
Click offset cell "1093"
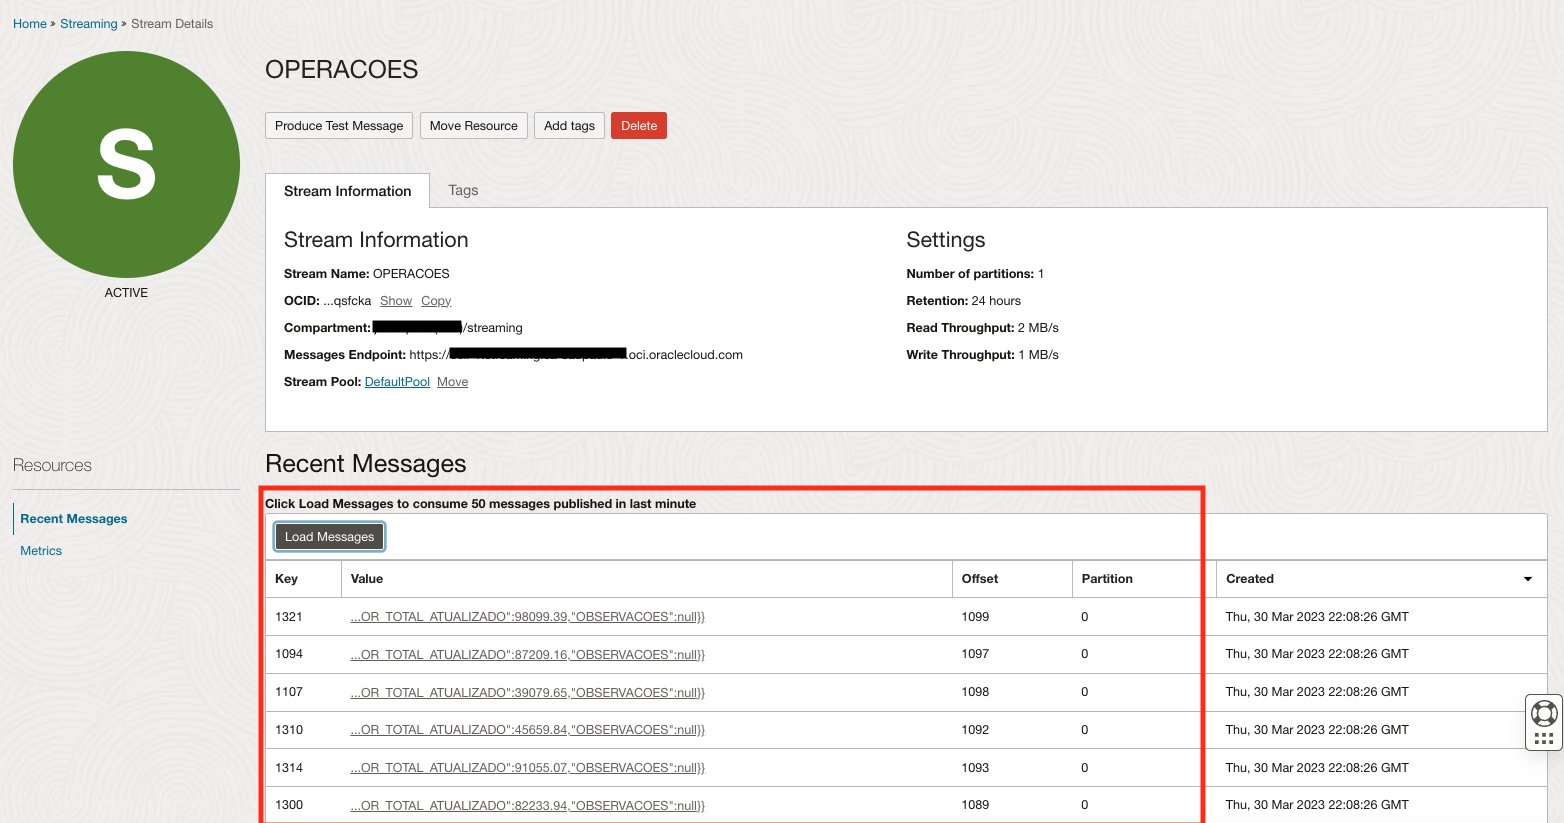coord(975,768)
